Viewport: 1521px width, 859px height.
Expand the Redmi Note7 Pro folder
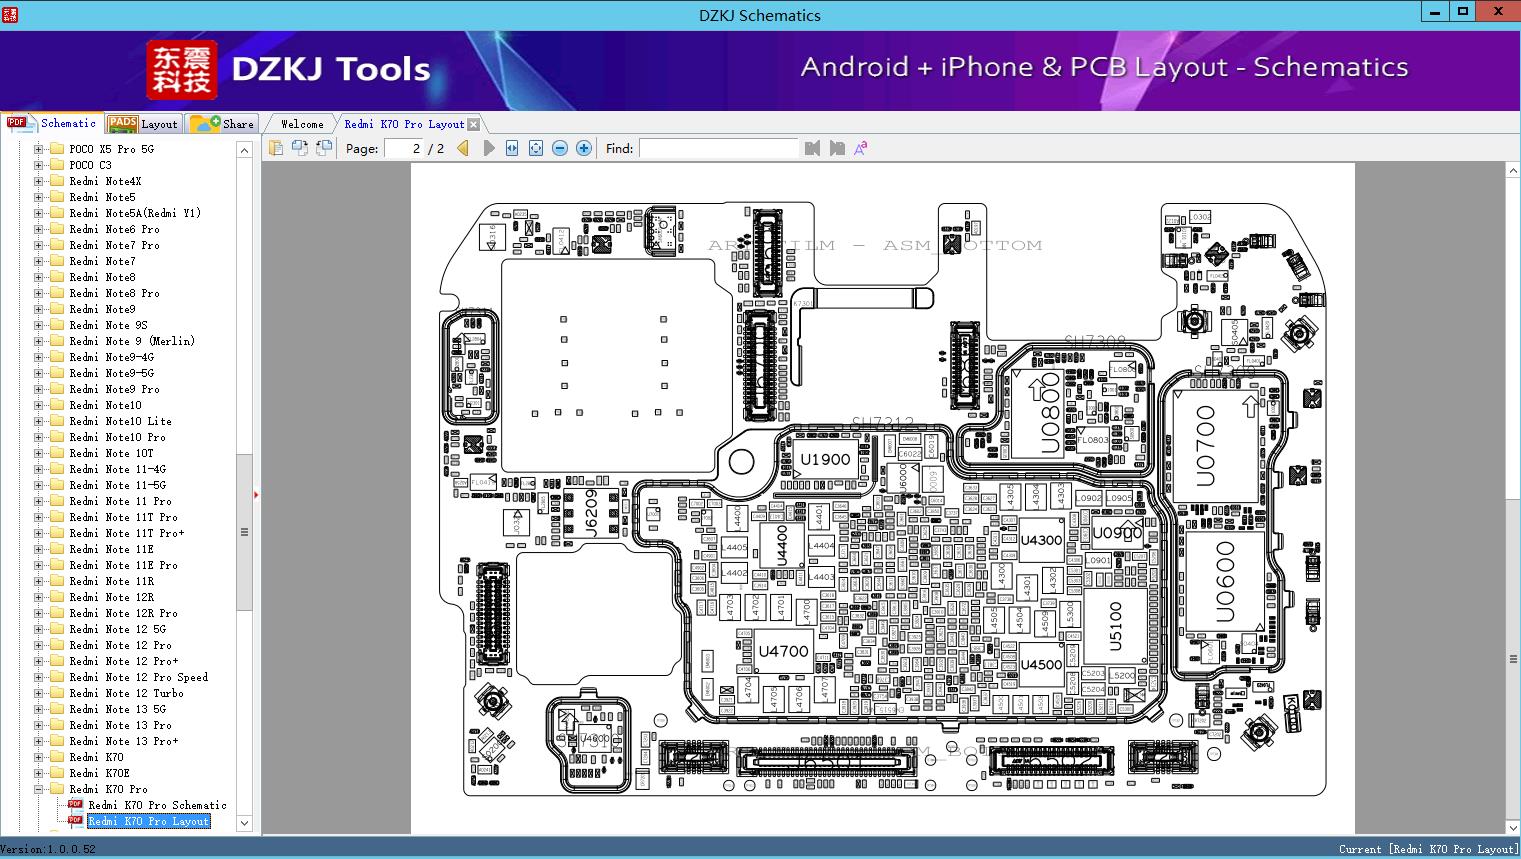tap(39, 245)
